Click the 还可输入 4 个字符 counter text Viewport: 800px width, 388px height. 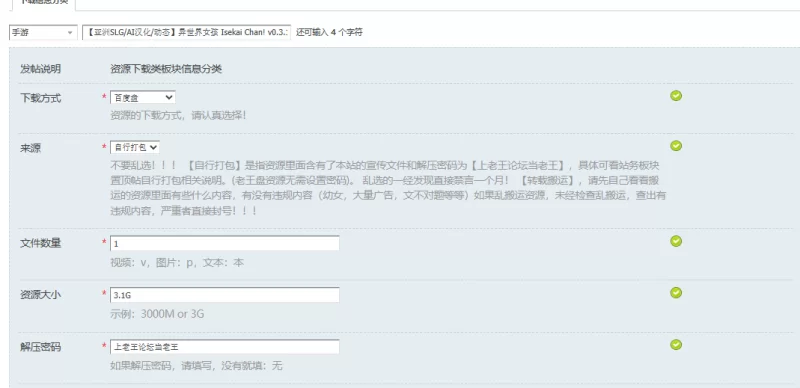click(x=329, y=32)
